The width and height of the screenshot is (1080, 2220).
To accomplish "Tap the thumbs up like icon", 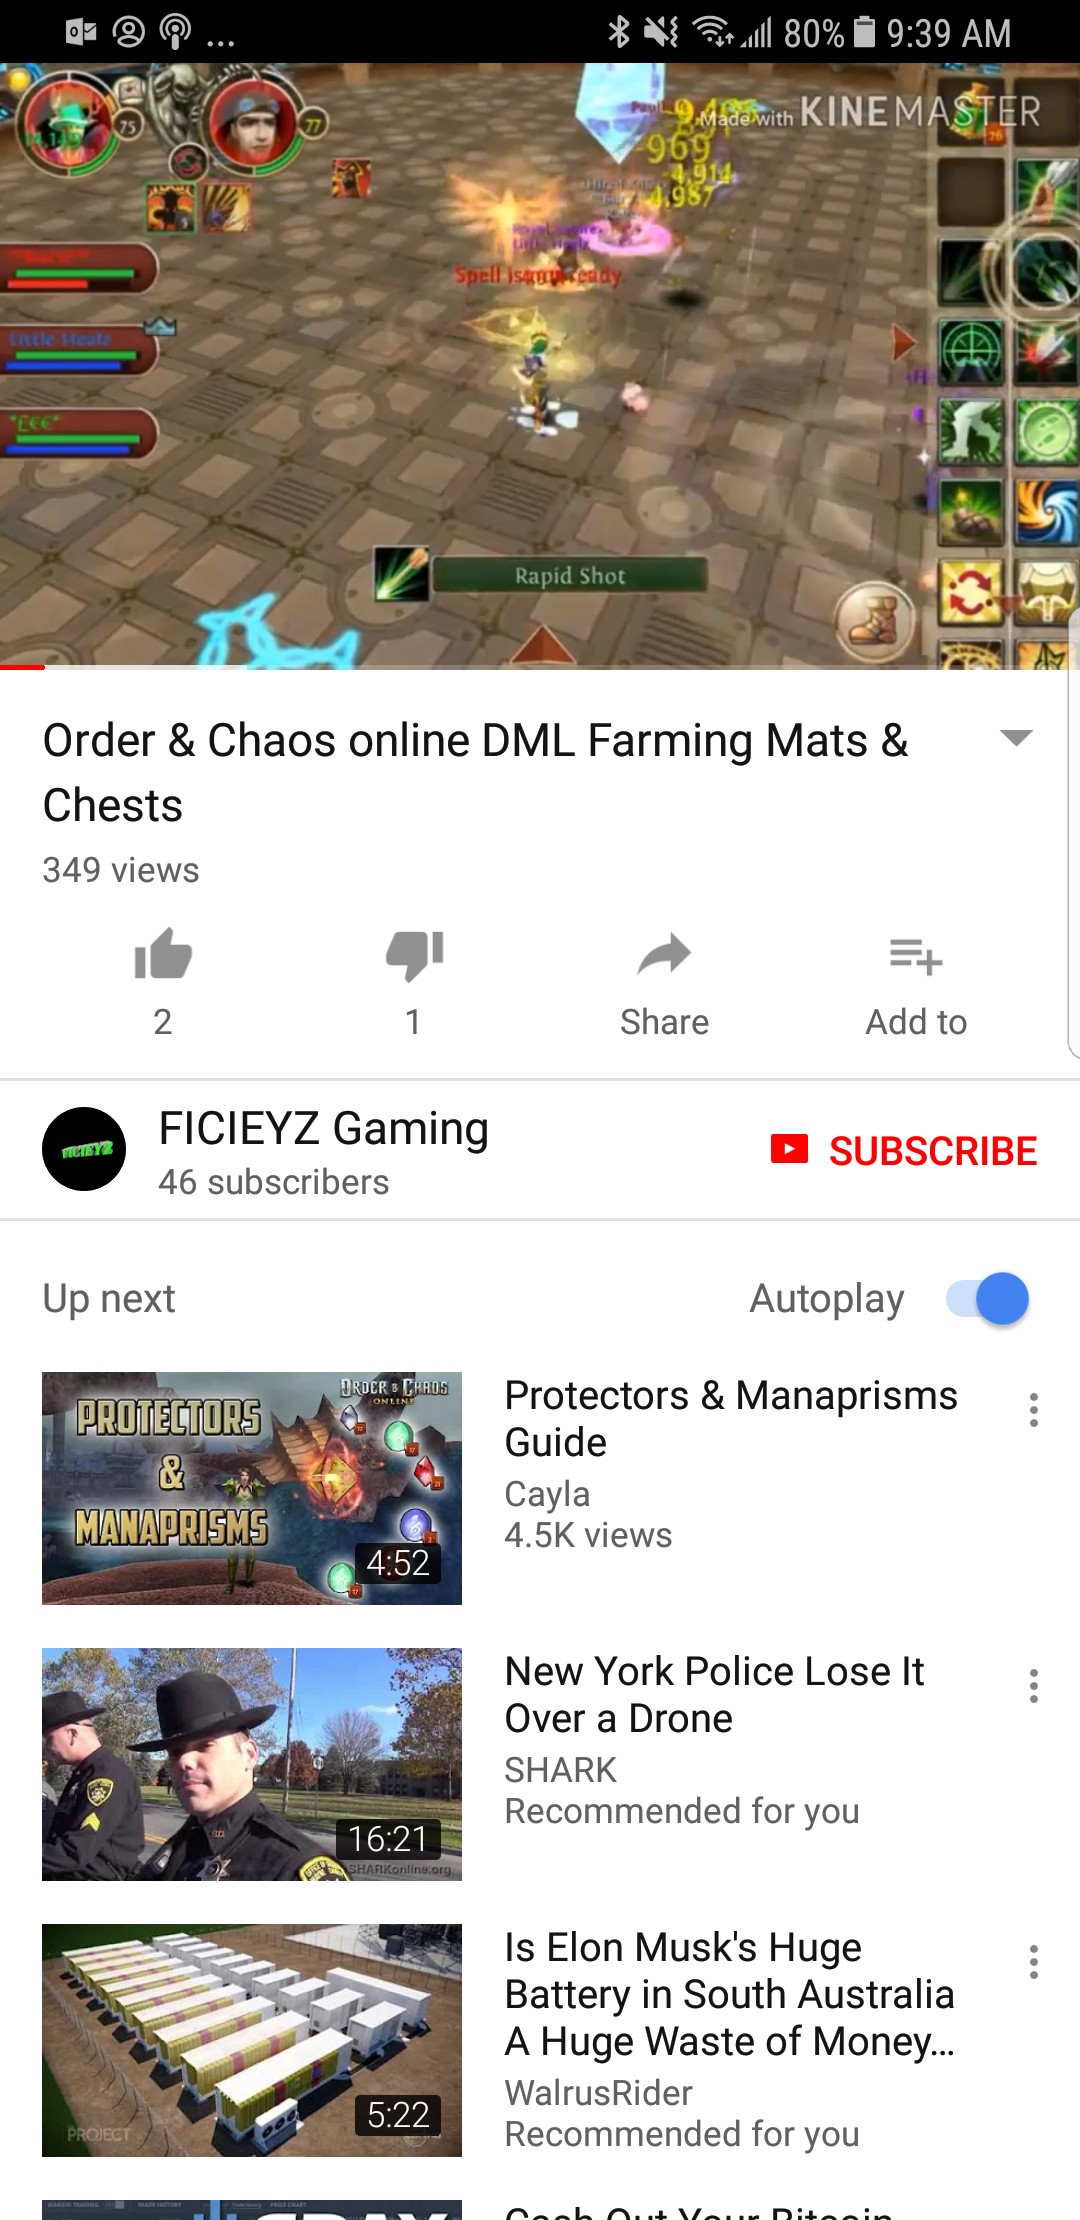I will click(x=163, y=954).
